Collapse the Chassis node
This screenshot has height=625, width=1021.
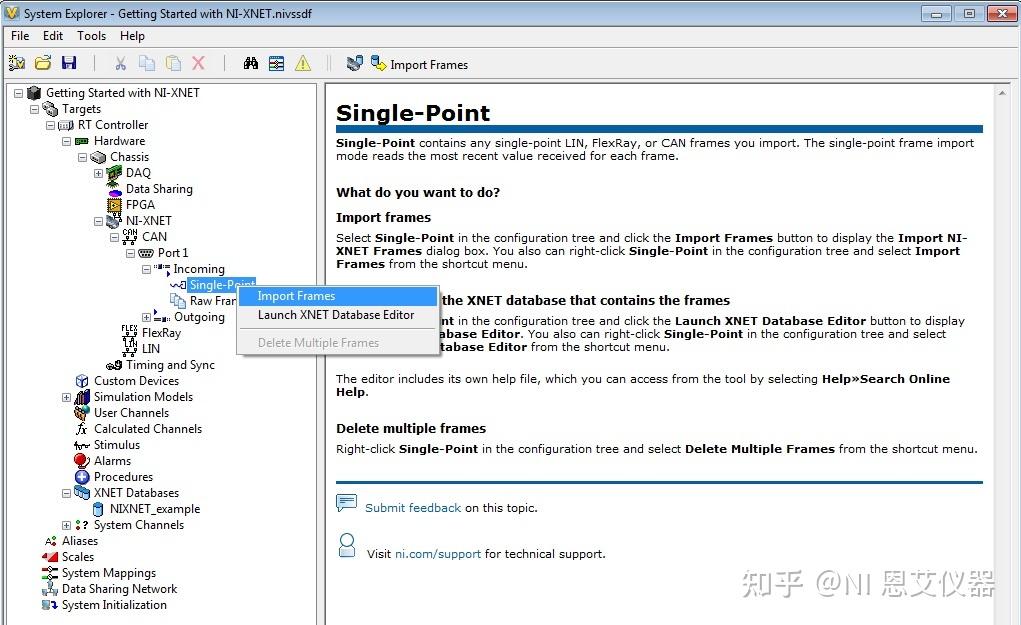82,156
